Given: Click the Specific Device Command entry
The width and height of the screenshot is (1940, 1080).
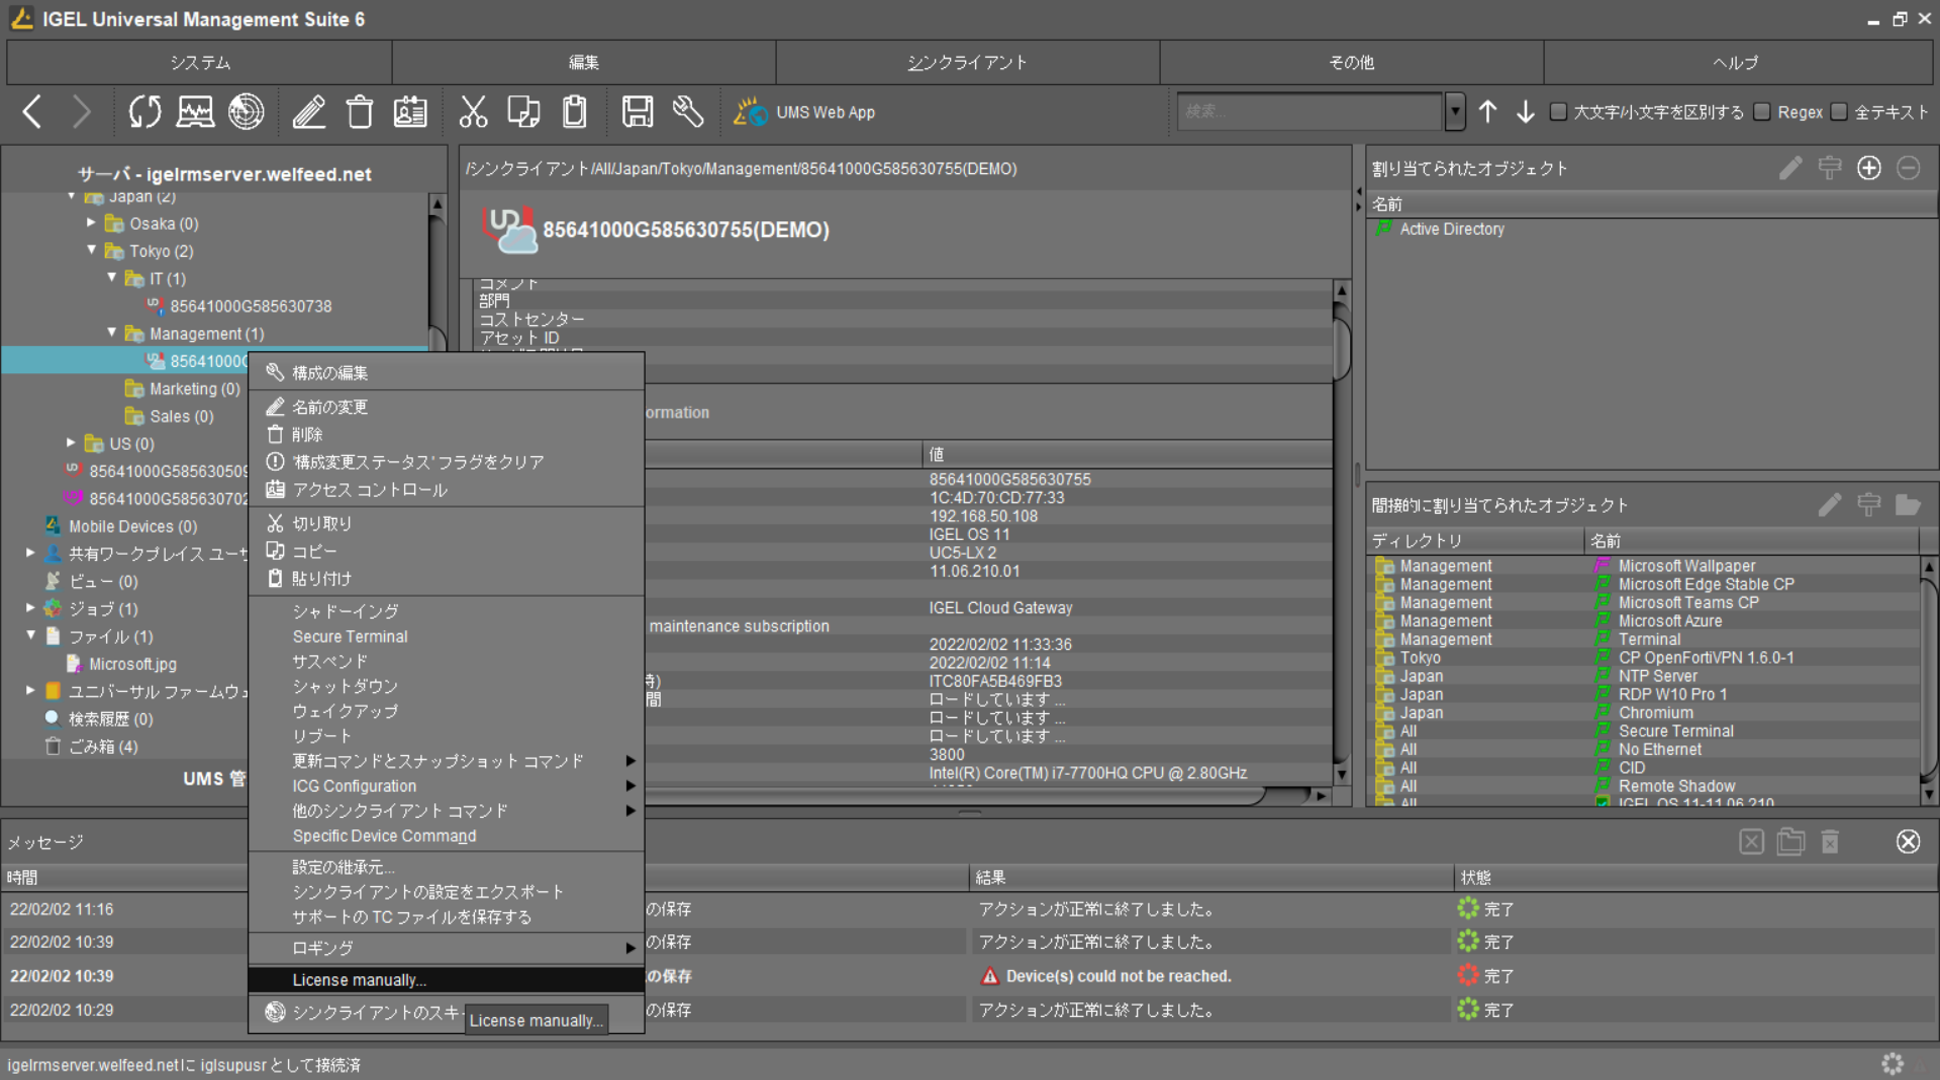Looking at the screenshot, I should tap(384, 836).
